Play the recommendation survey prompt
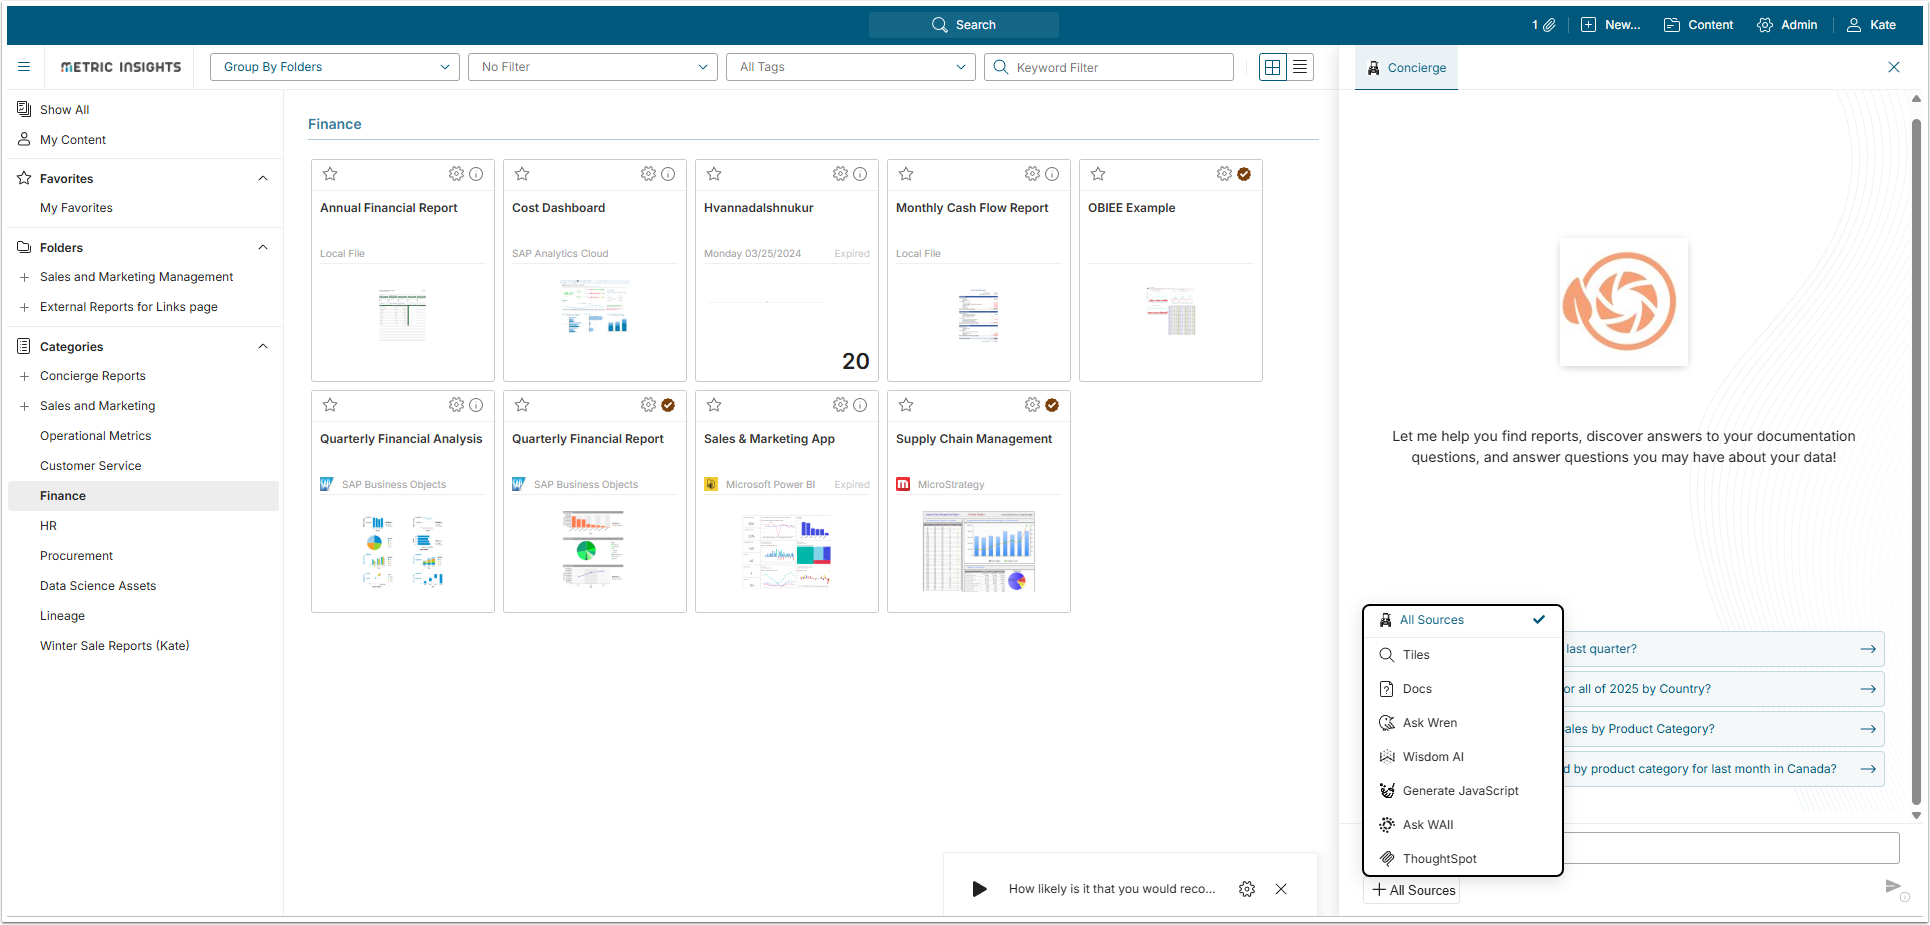 (x=980, y=889)
